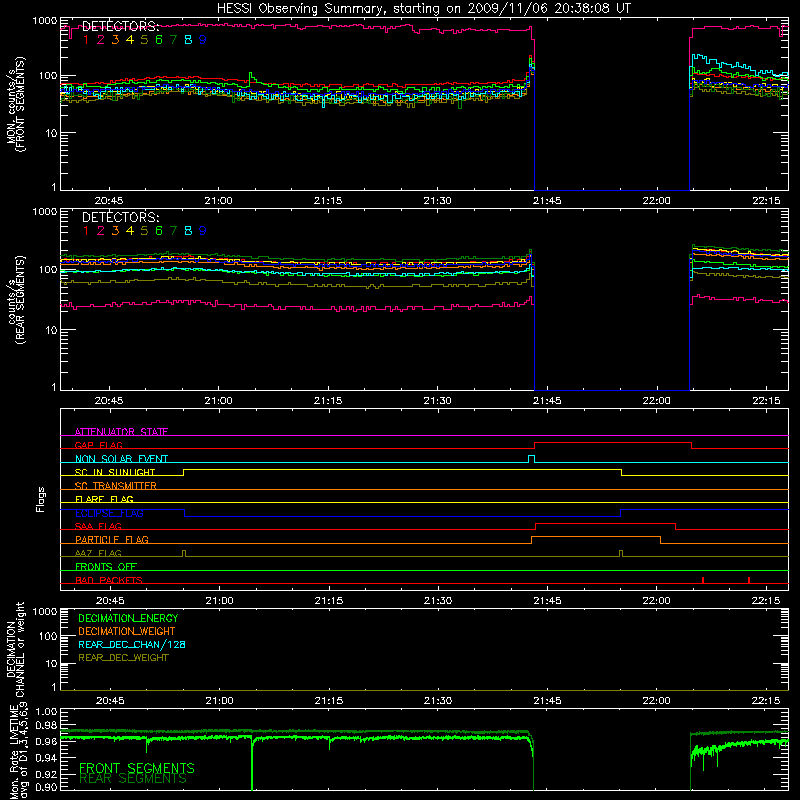This screenshot has width=800, height=800.
Task: Click the 0.98 value on the livetime axis
Action: tap(47, 725)
